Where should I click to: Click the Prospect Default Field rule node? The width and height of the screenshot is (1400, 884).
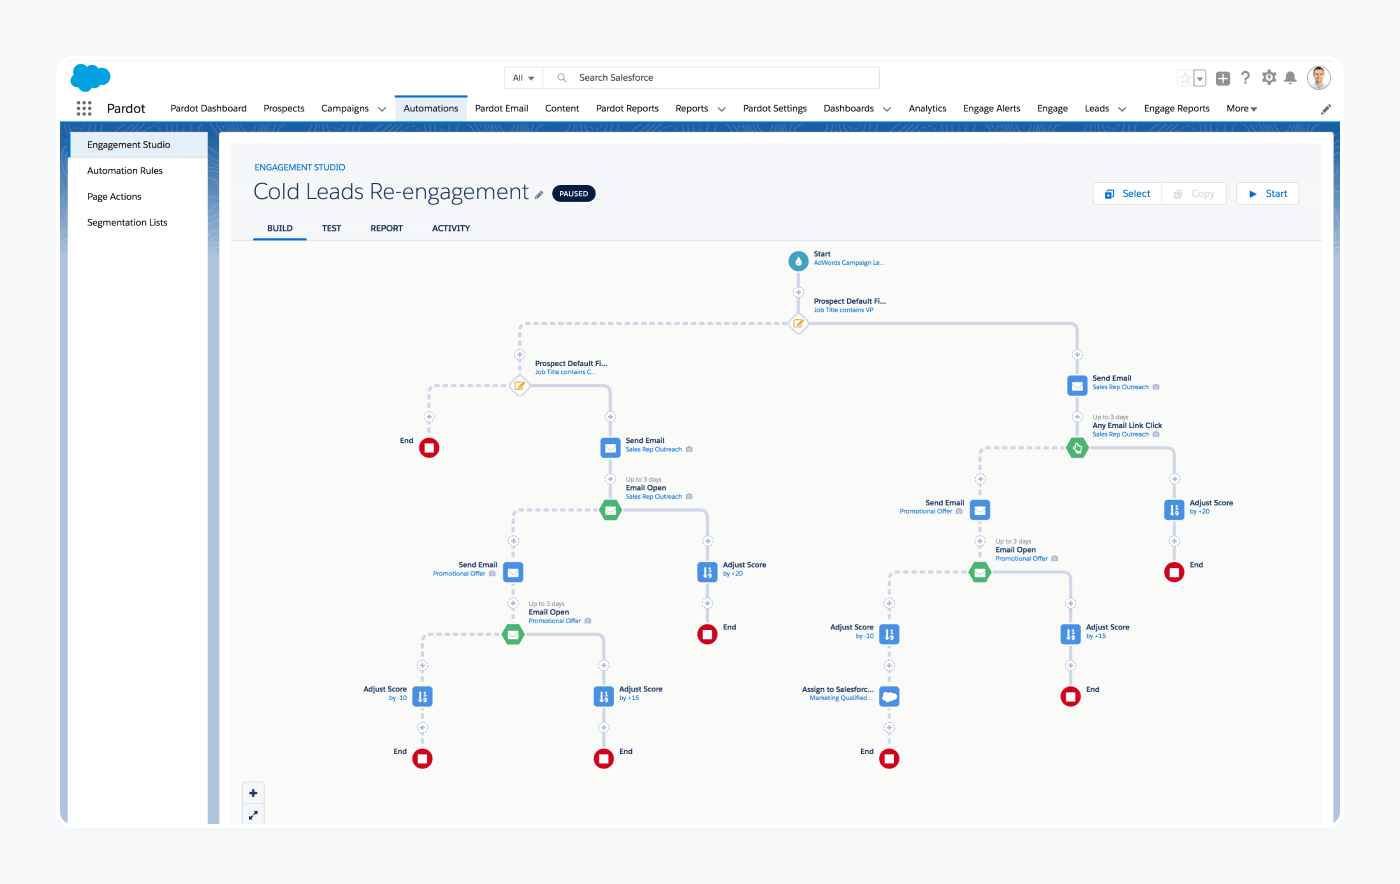(x=798, y=324)
